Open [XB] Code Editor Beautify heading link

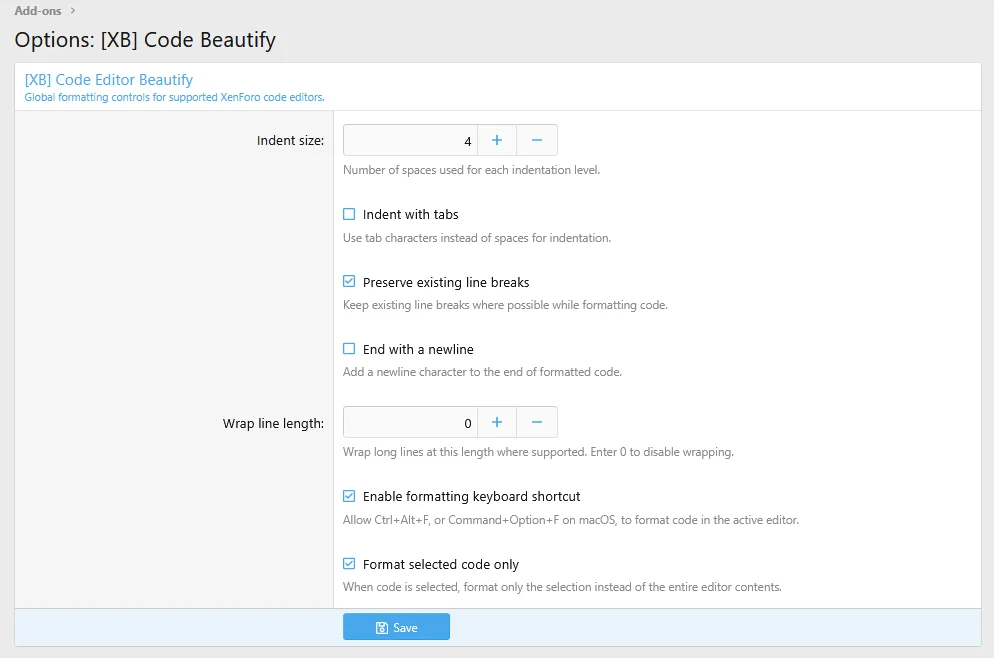[108, 80]
